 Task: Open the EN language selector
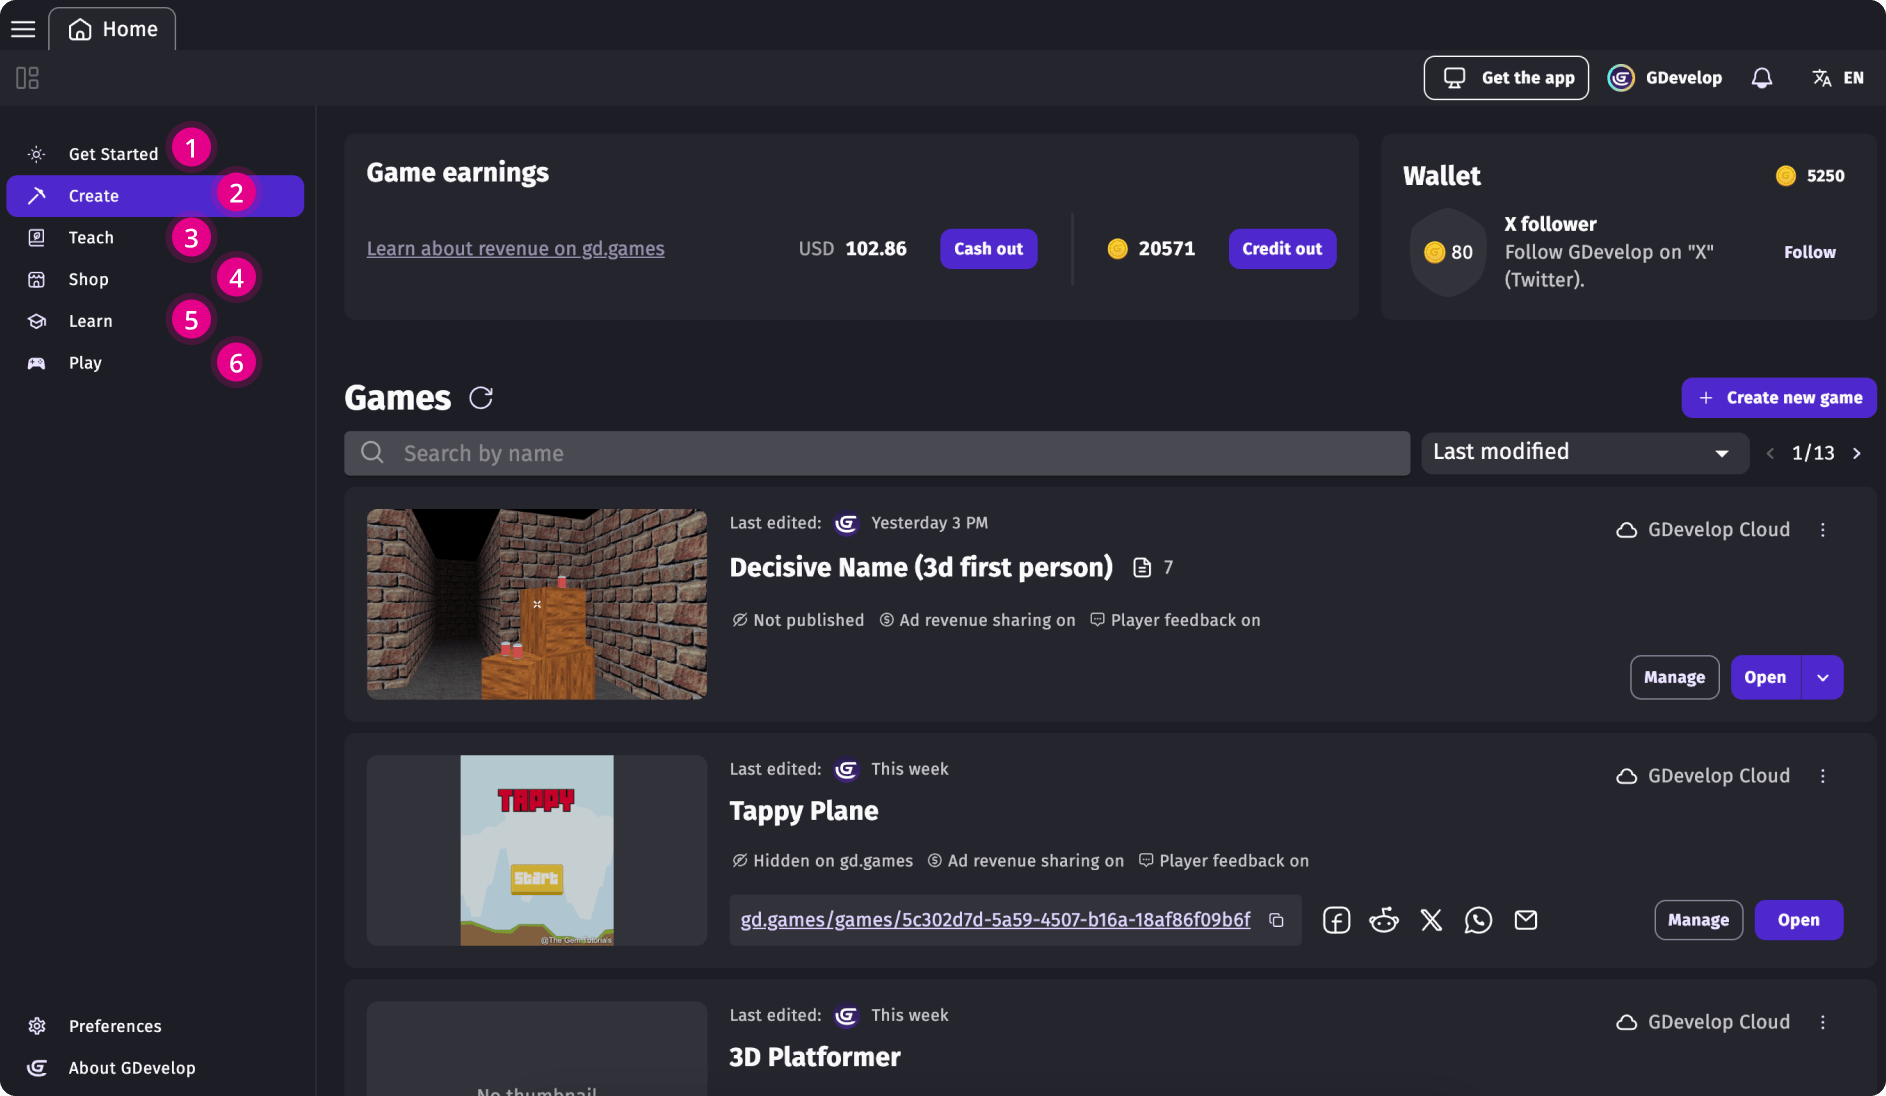tap(1838, 77)
